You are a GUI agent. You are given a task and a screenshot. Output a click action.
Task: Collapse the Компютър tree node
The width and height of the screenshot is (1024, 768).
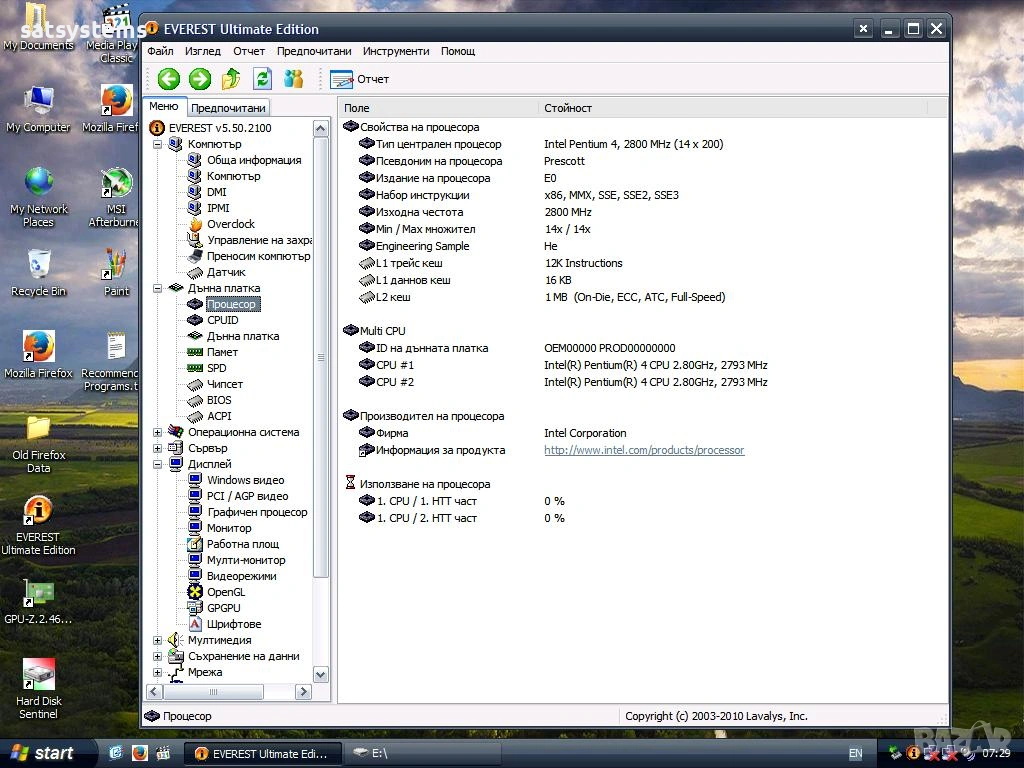click(x=158, y=144)
